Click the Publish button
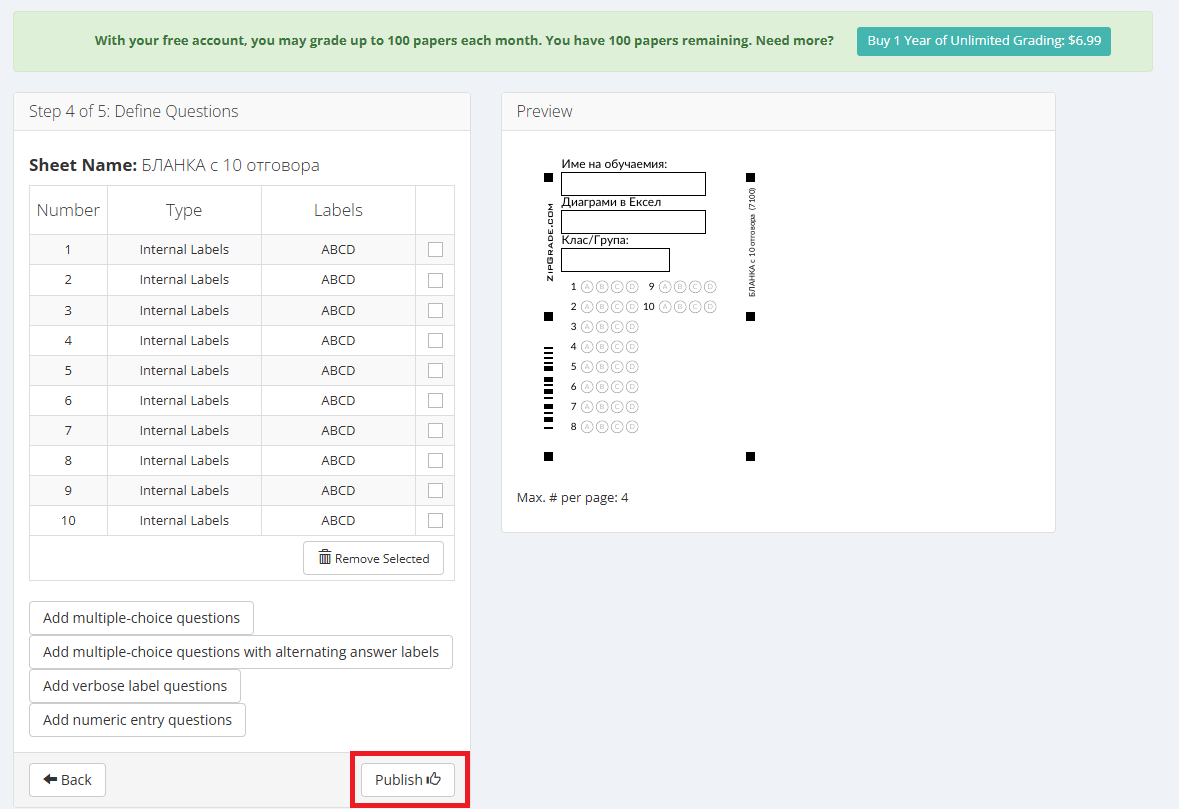Screen dimensions: 1179x809 click(408, 780)
